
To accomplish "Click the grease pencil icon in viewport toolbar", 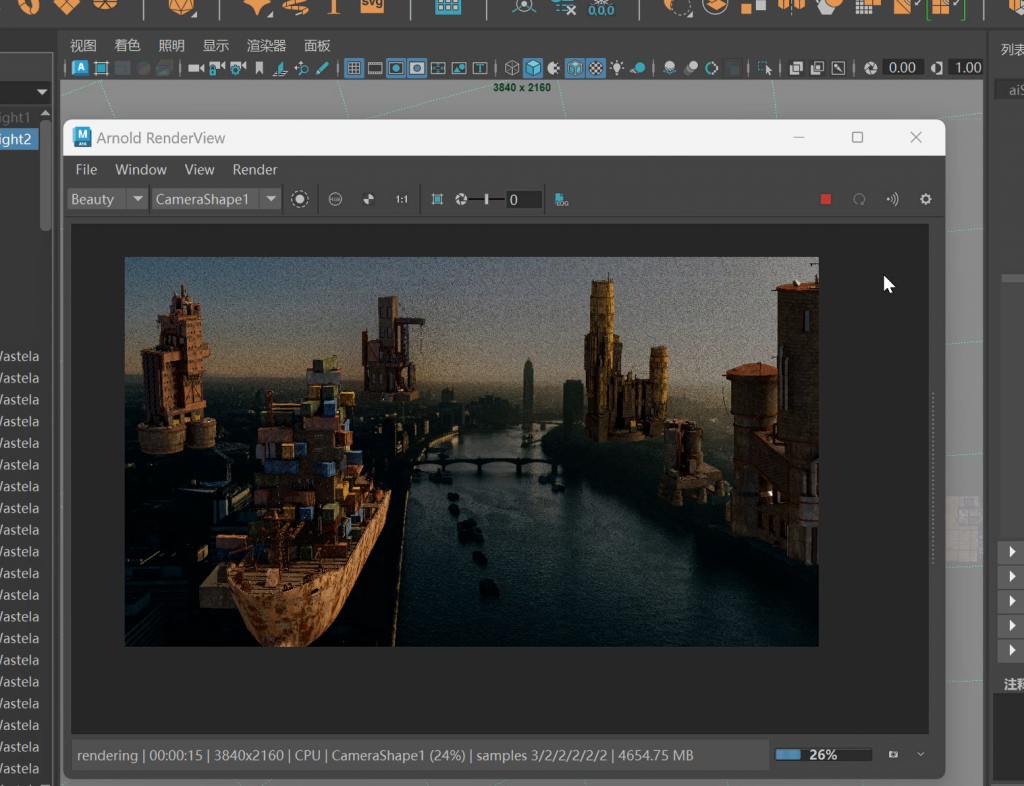I will click(x=323, y=68).
